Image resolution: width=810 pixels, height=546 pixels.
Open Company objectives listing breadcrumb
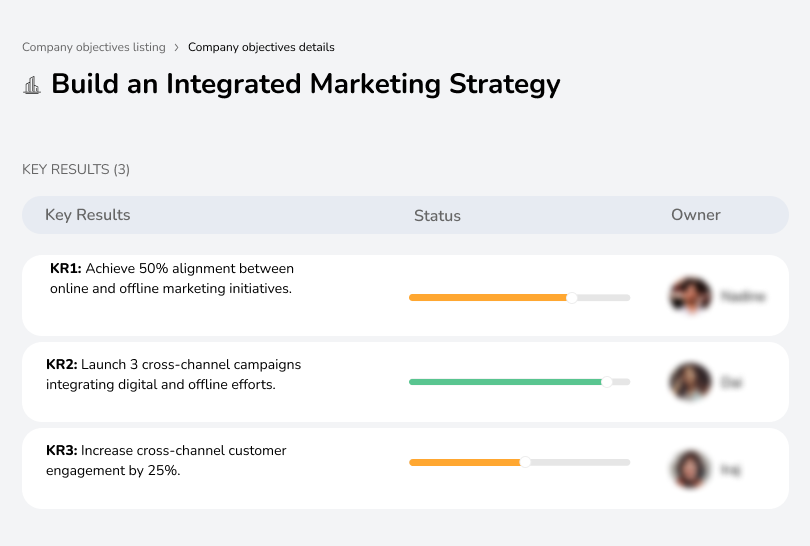94,47
